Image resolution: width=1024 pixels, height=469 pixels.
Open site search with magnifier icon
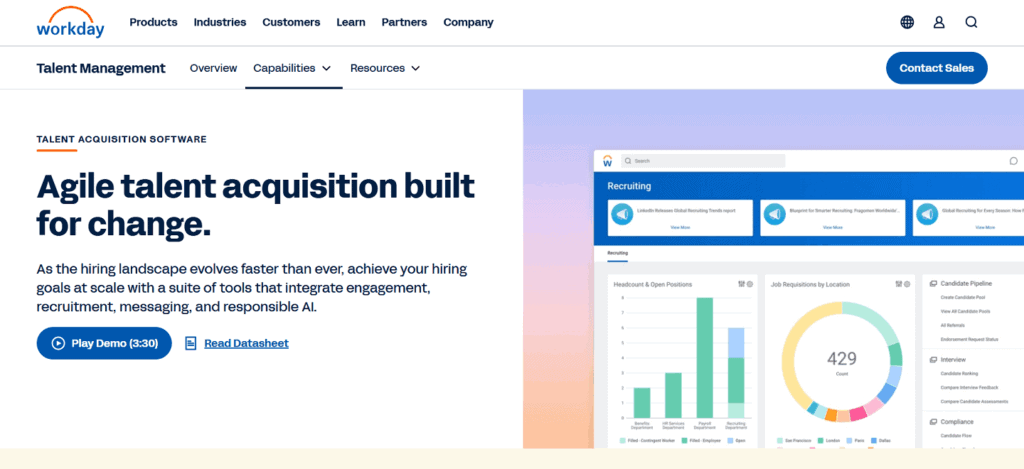[971, 22]
